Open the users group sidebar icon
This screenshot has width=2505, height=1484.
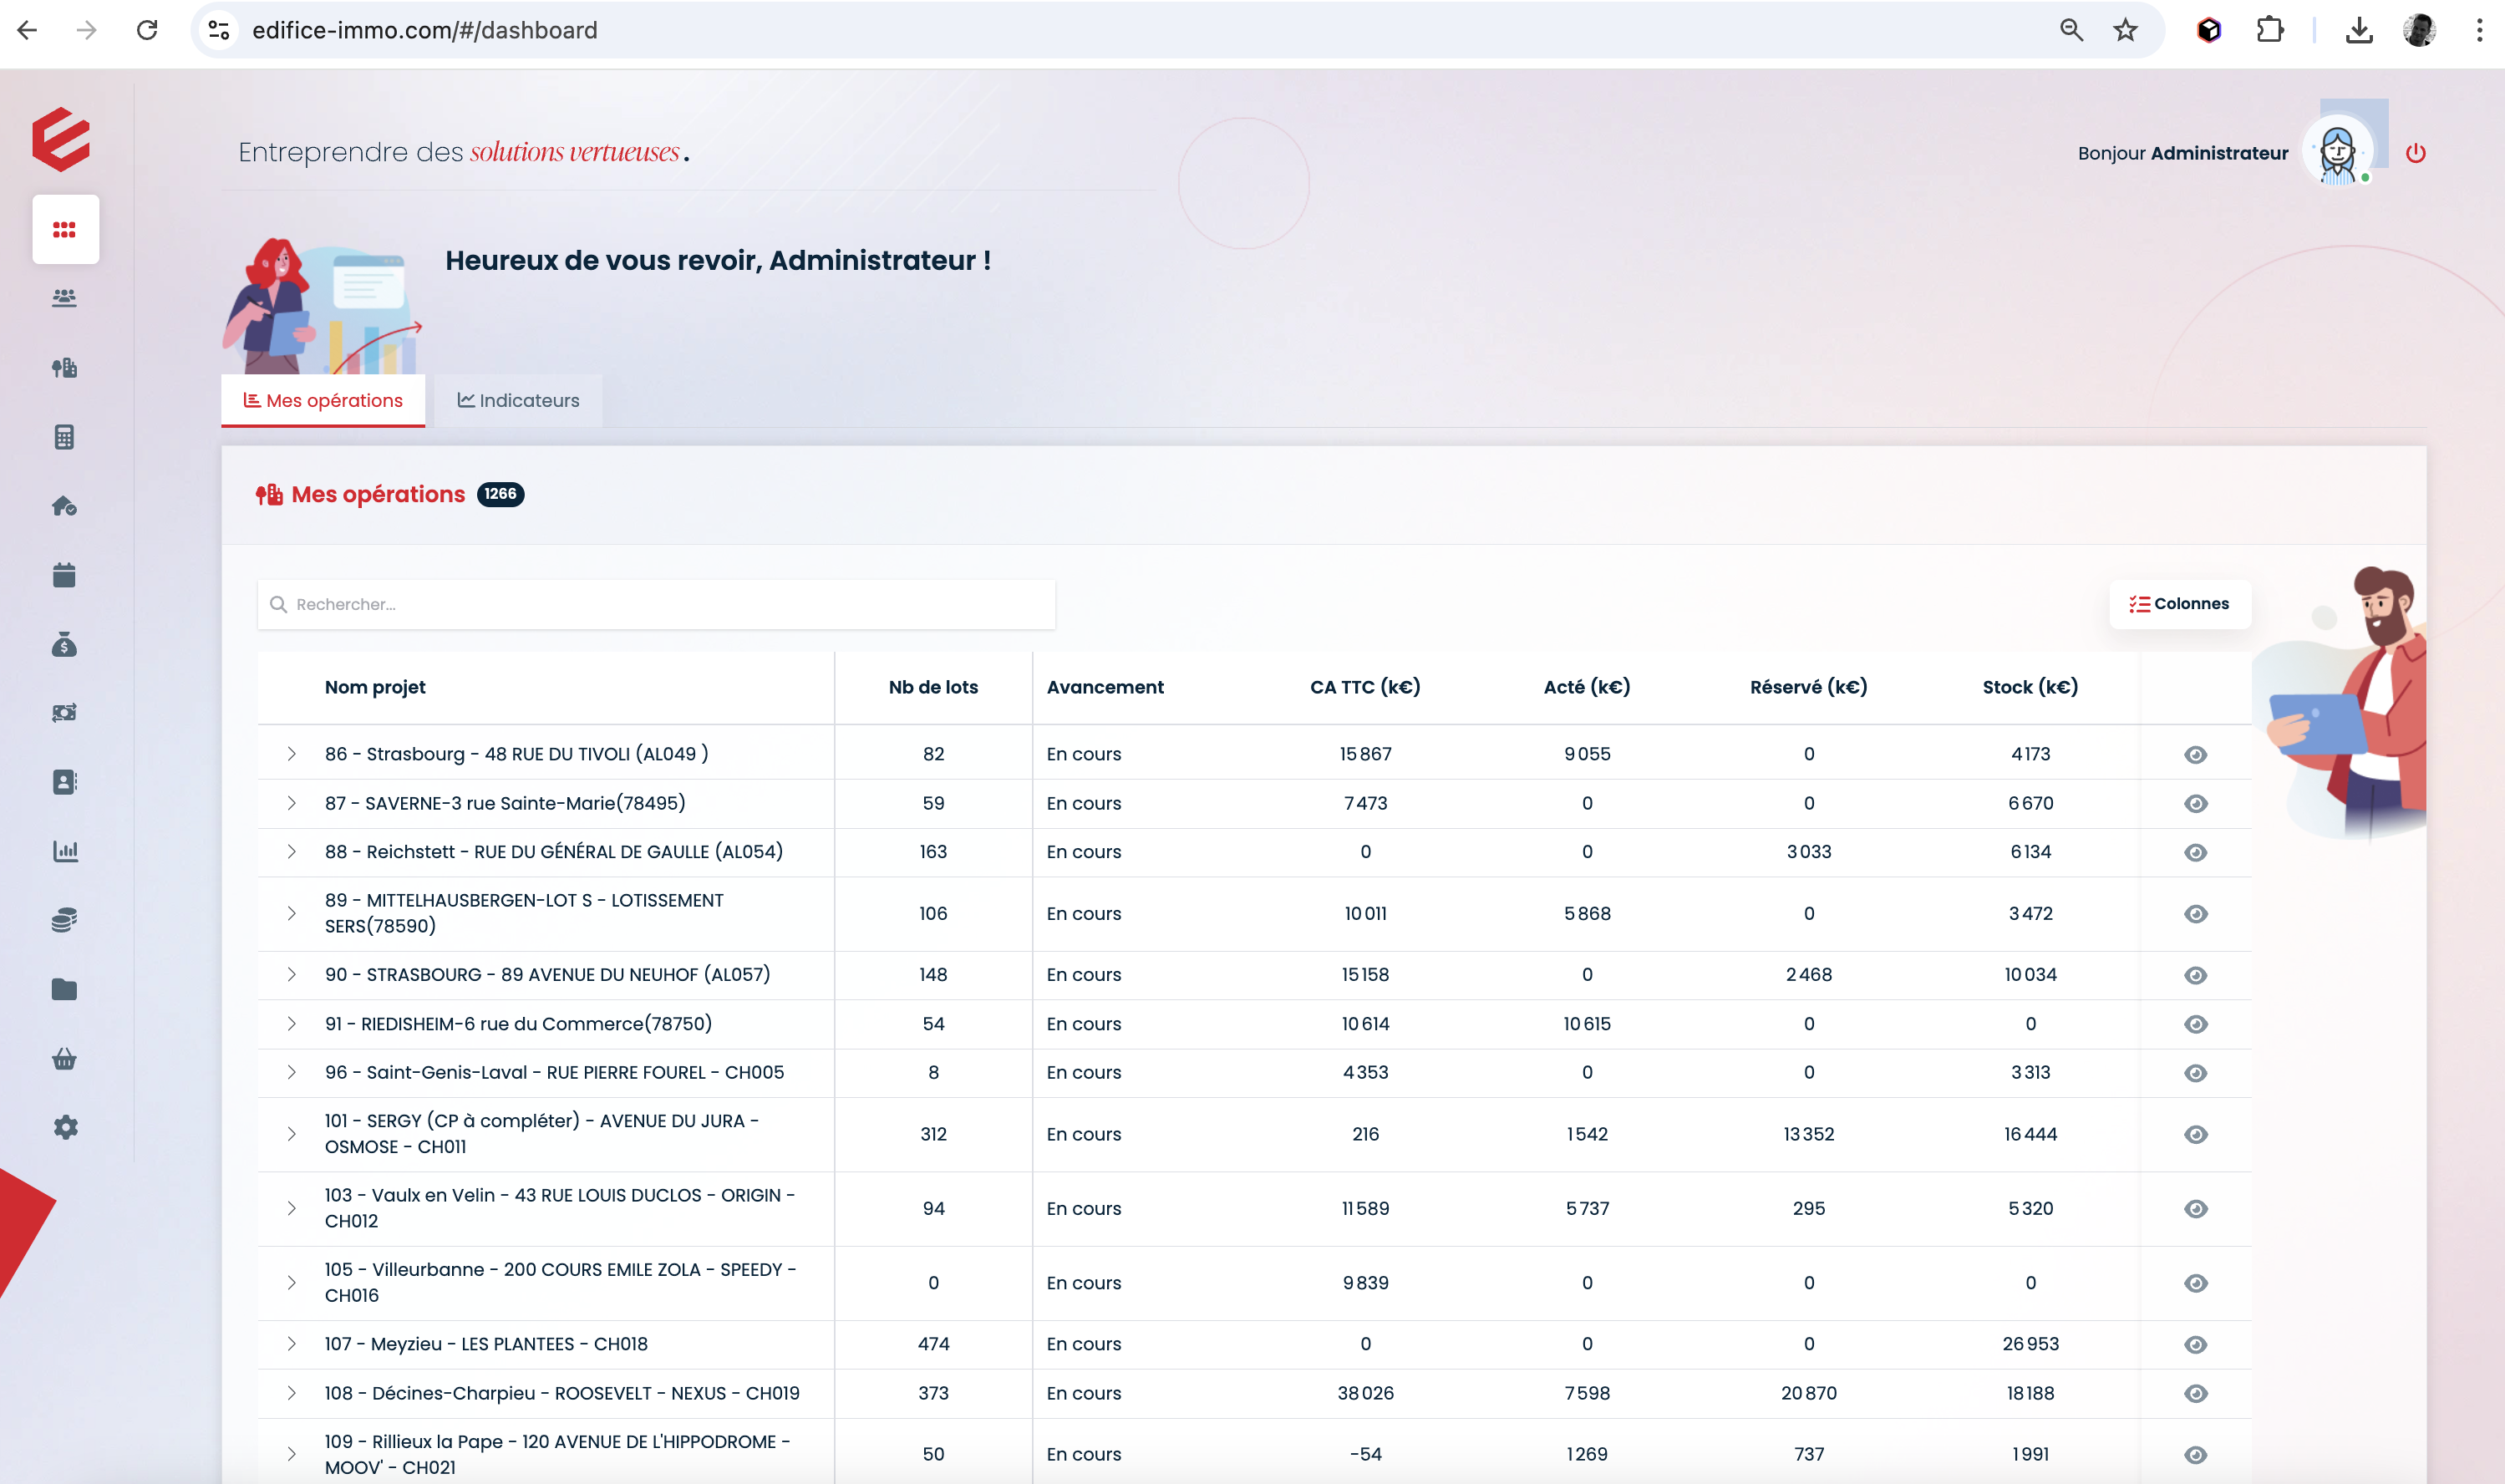point(65,298)
